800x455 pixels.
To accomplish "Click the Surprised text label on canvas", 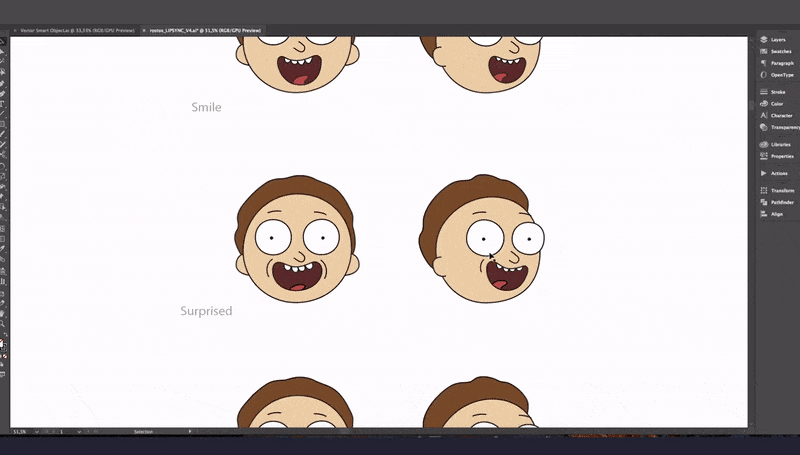I will tap(206, 311).
